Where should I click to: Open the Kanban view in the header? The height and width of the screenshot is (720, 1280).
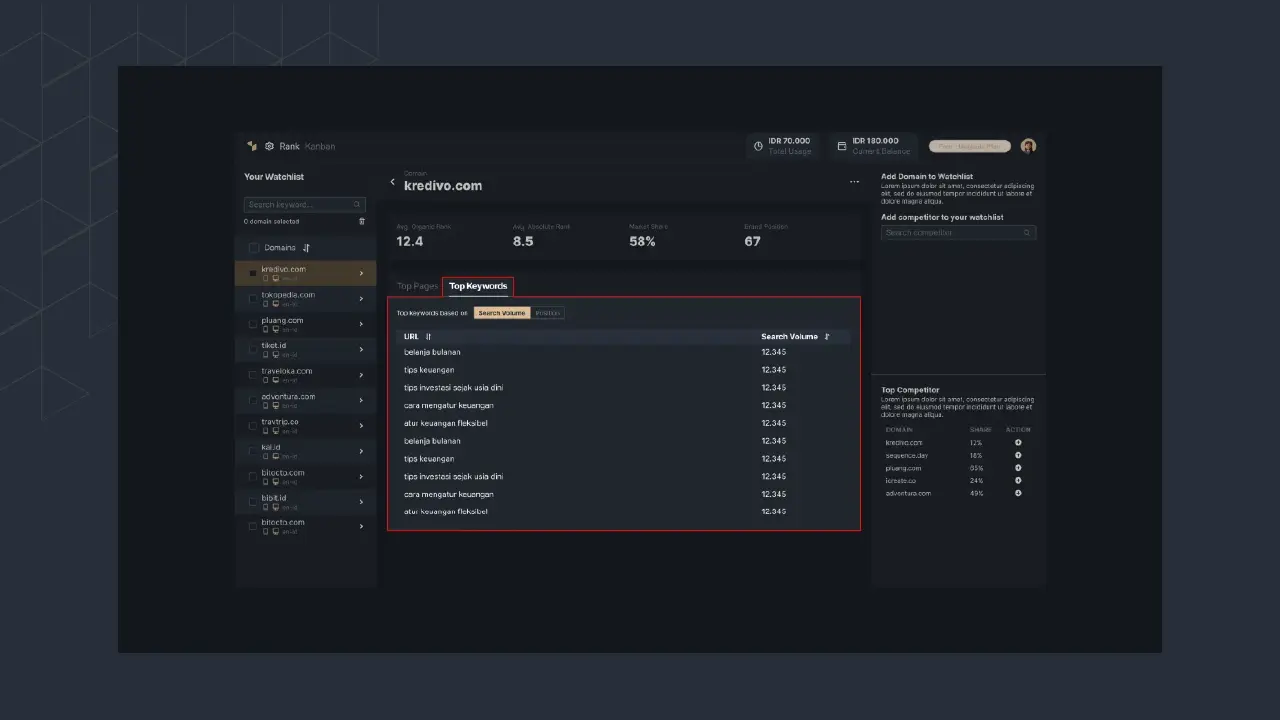(x=320, y=146)
